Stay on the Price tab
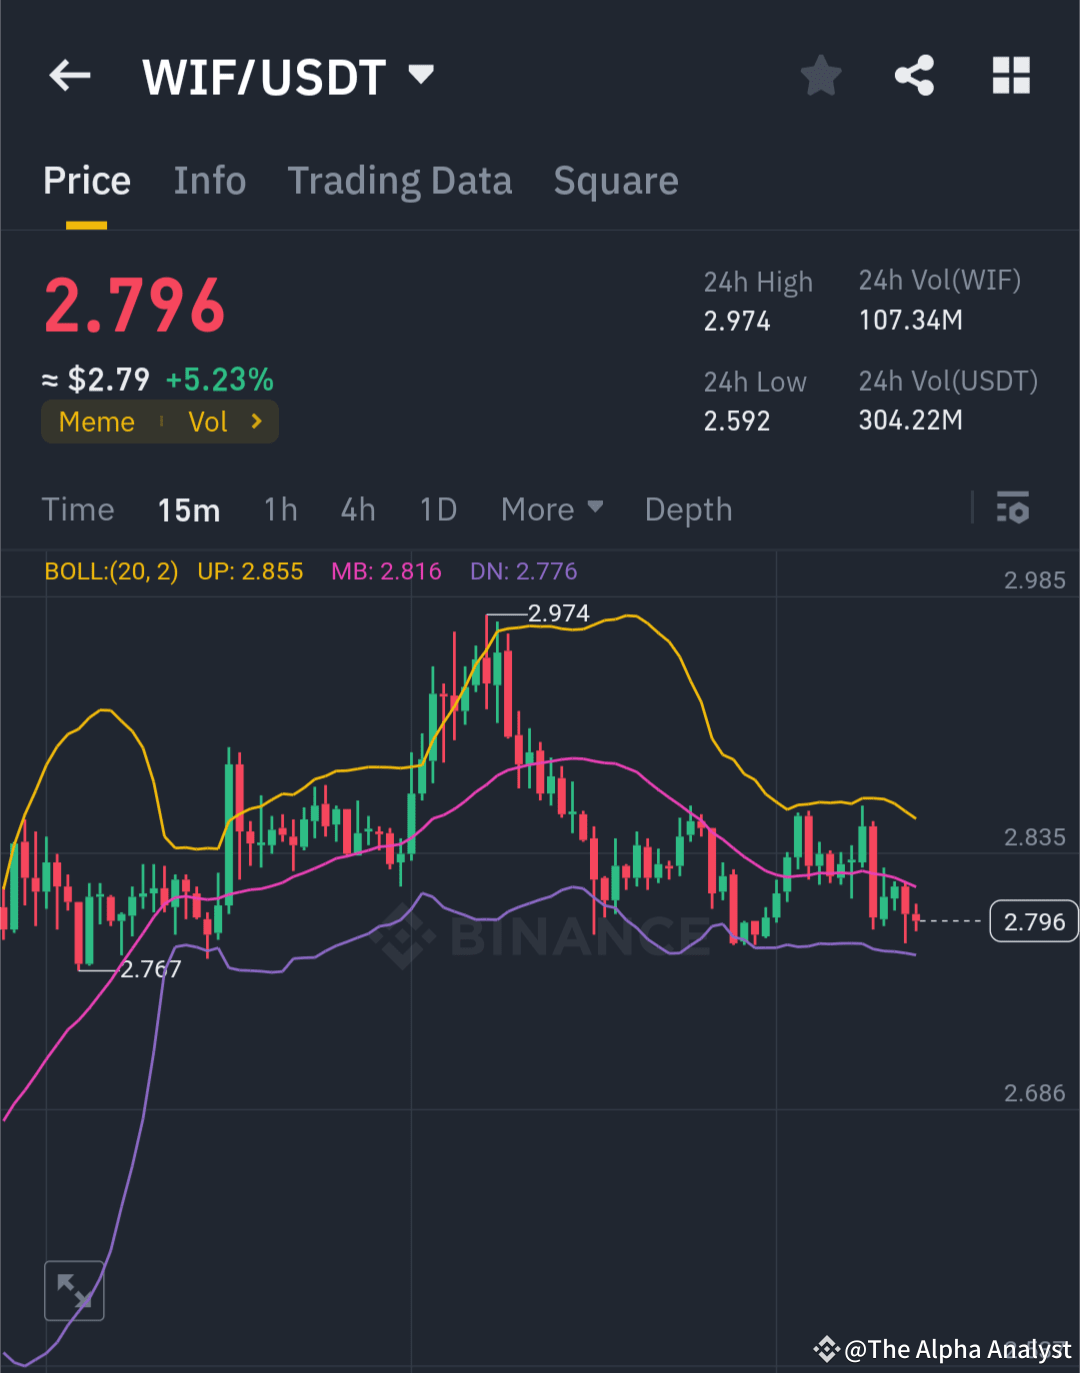Screen dimensions: 1080x1373 pos(86,180)
